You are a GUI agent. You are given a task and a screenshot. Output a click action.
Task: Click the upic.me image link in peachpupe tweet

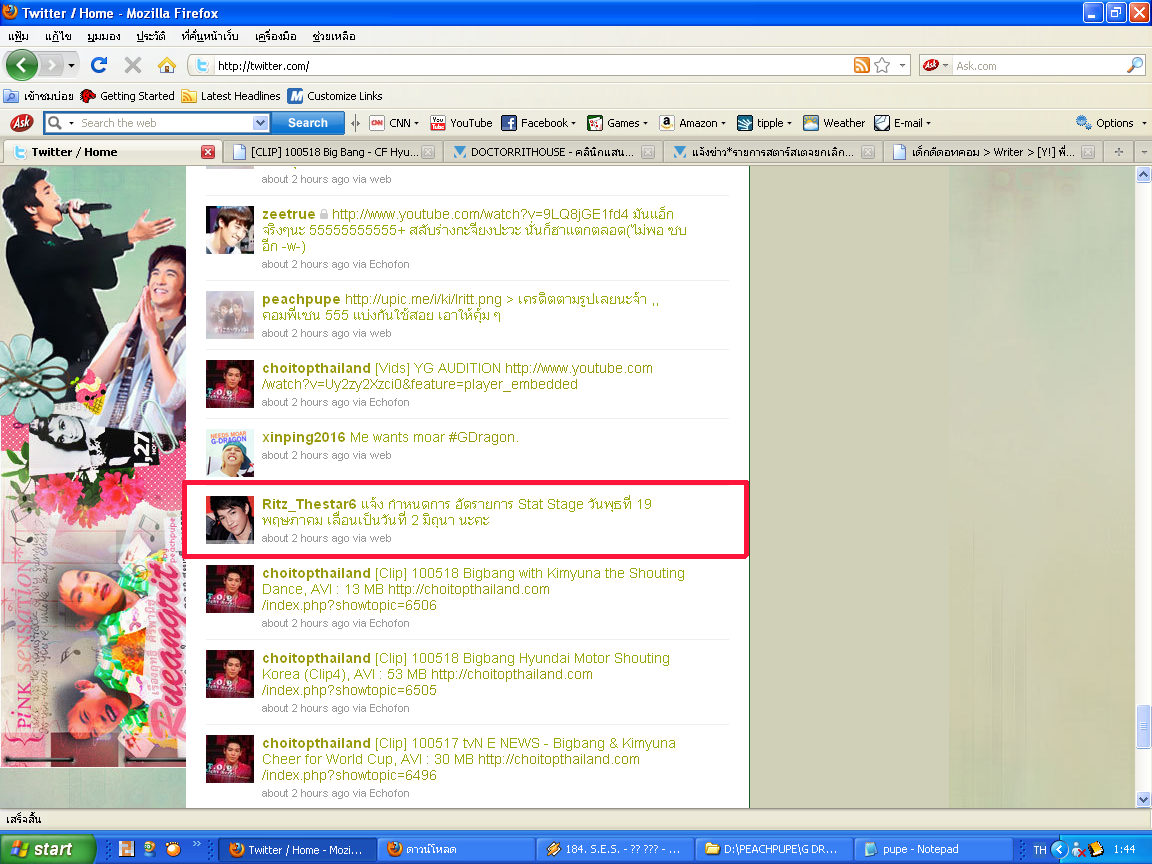pos(423,299)
